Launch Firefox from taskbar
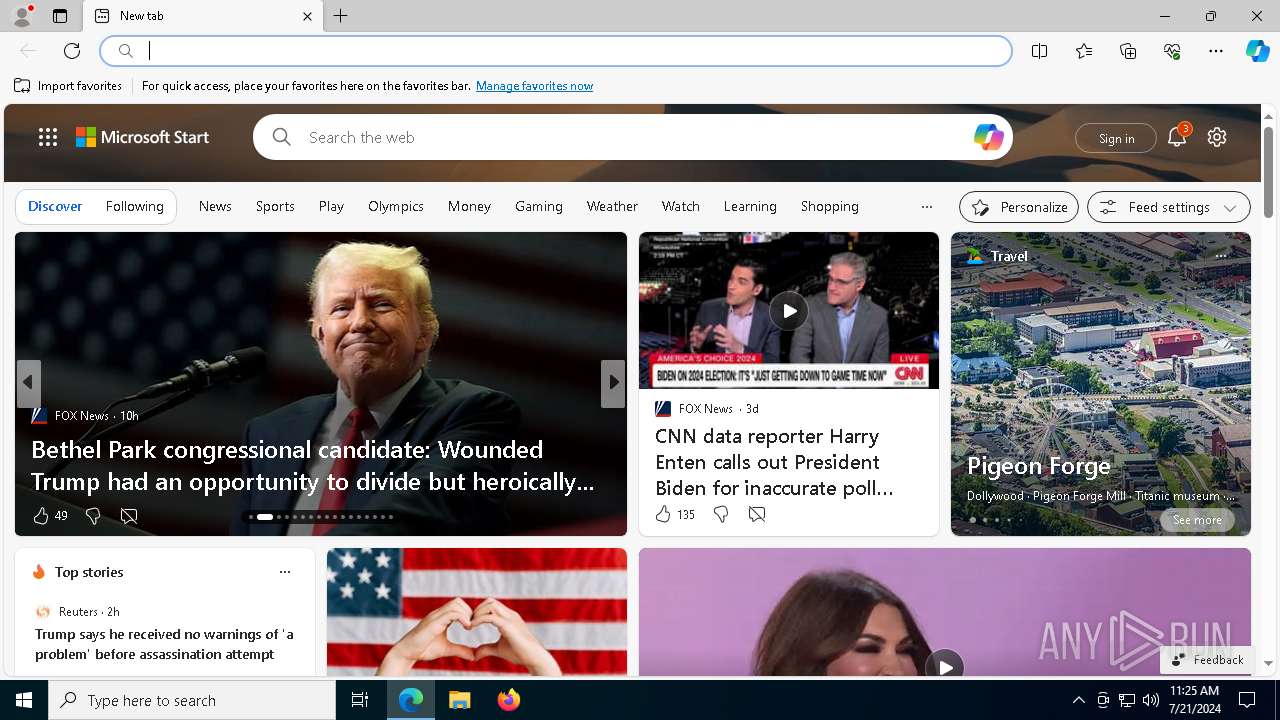This screenshot has height=720, width=1280. (x=509, y=700)
